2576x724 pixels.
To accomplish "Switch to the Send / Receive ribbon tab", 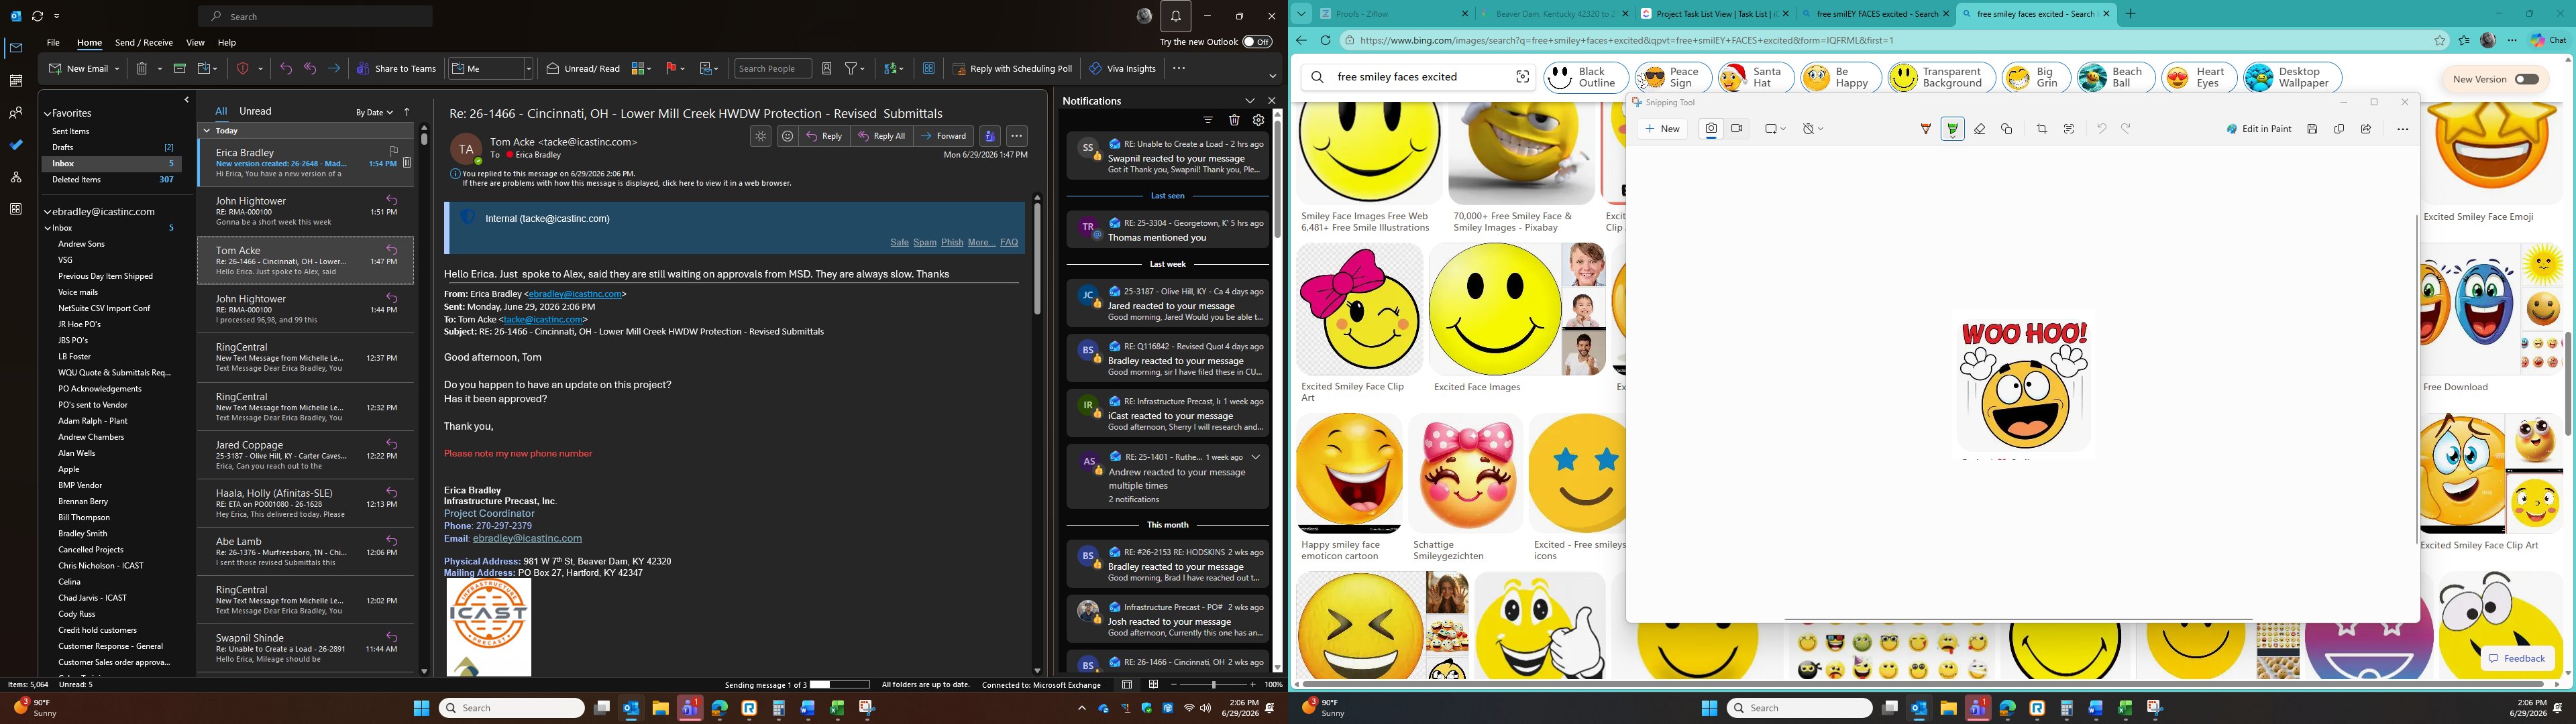I will coord(144,43).
